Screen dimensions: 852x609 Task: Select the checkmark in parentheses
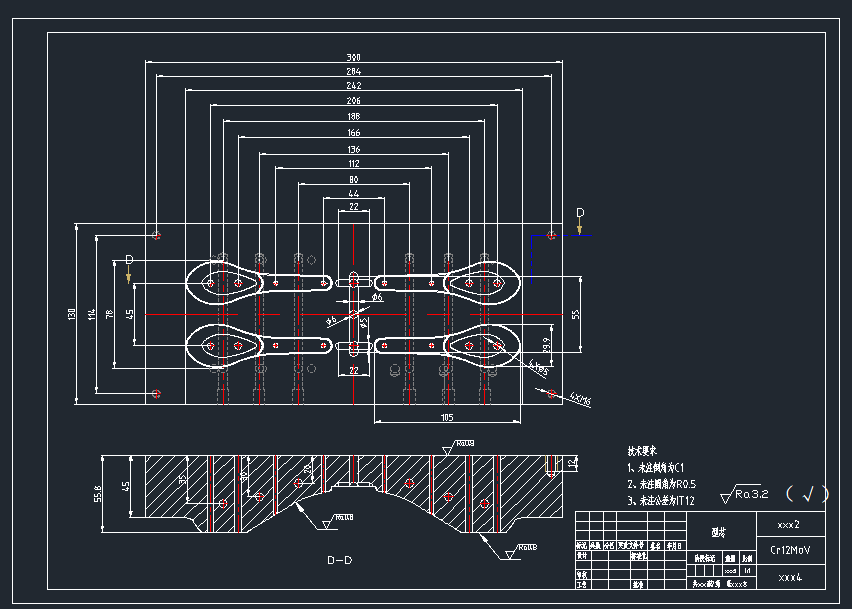807,494
